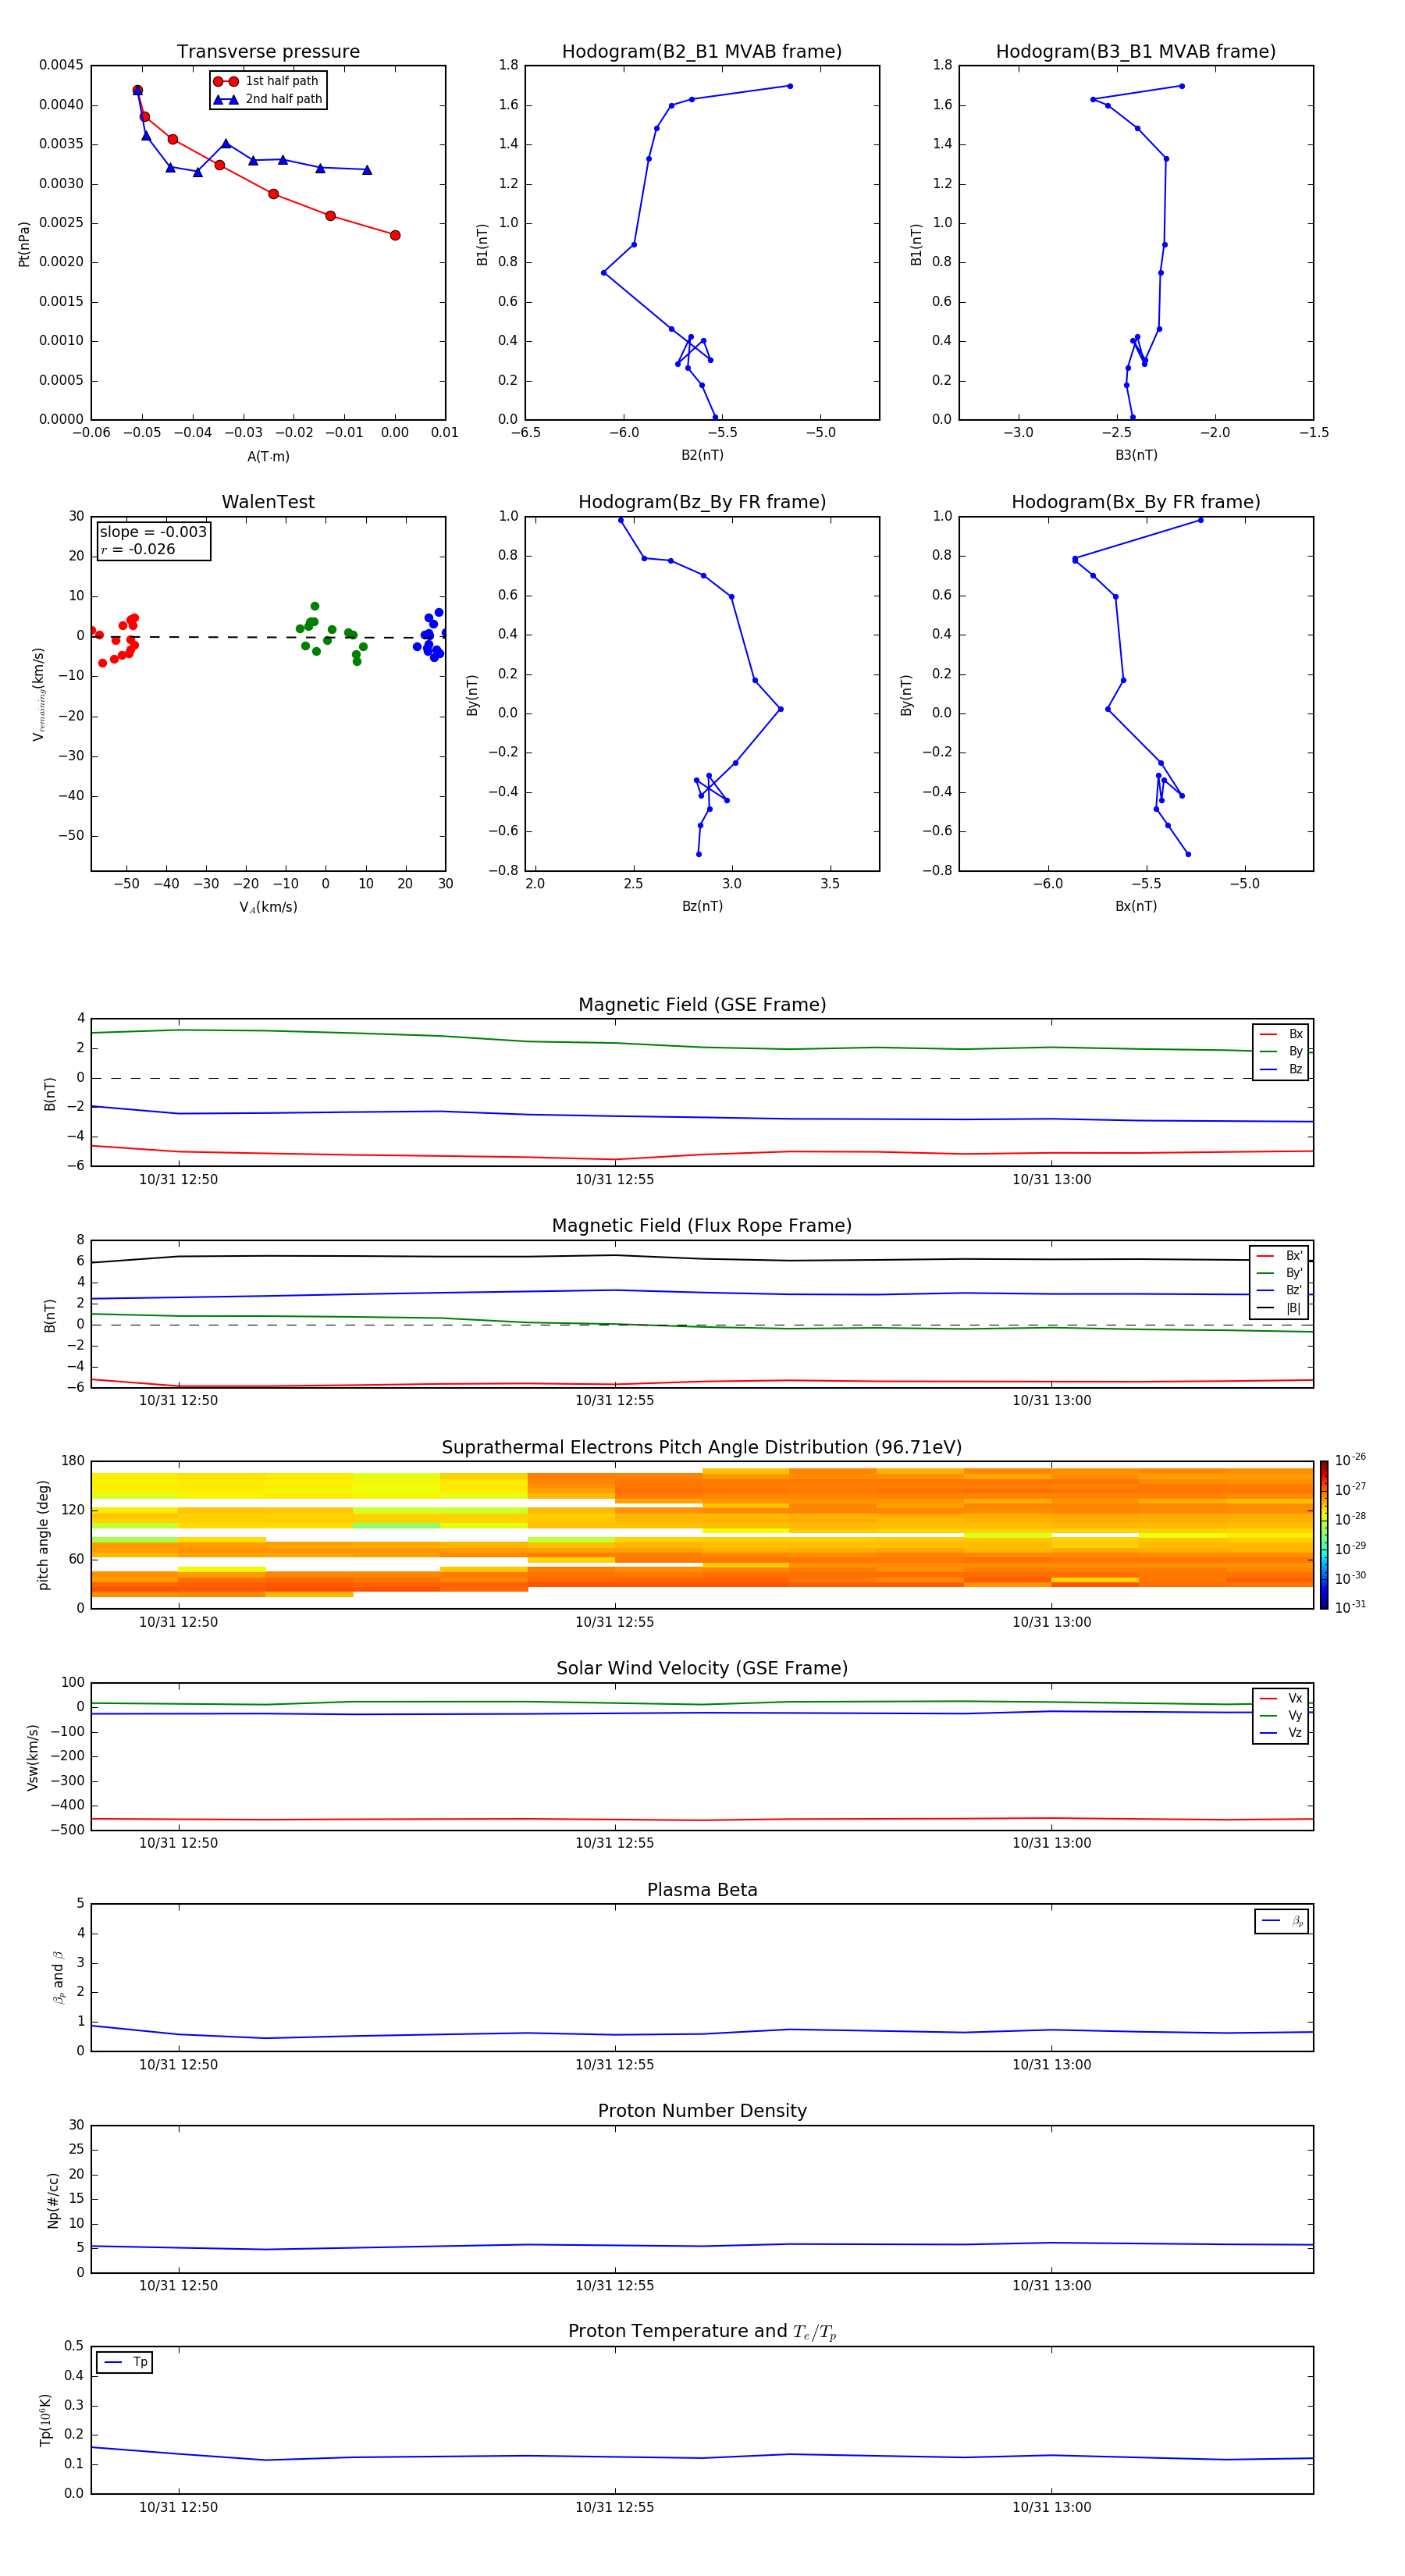Select 'Bx' in GSE magnetic field legend
1405x2576 pixels.
pyautogui.click(x=1281, y=1034)
